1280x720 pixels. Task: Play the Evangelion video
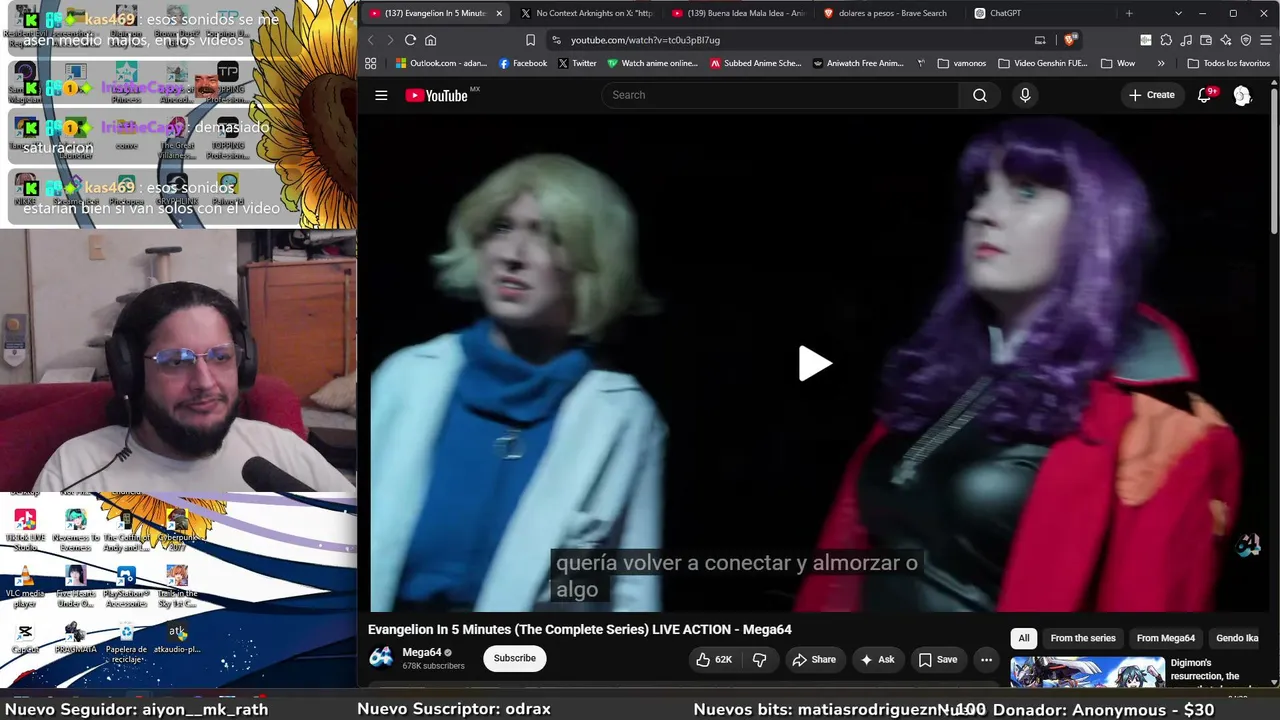tap(815, 364)
